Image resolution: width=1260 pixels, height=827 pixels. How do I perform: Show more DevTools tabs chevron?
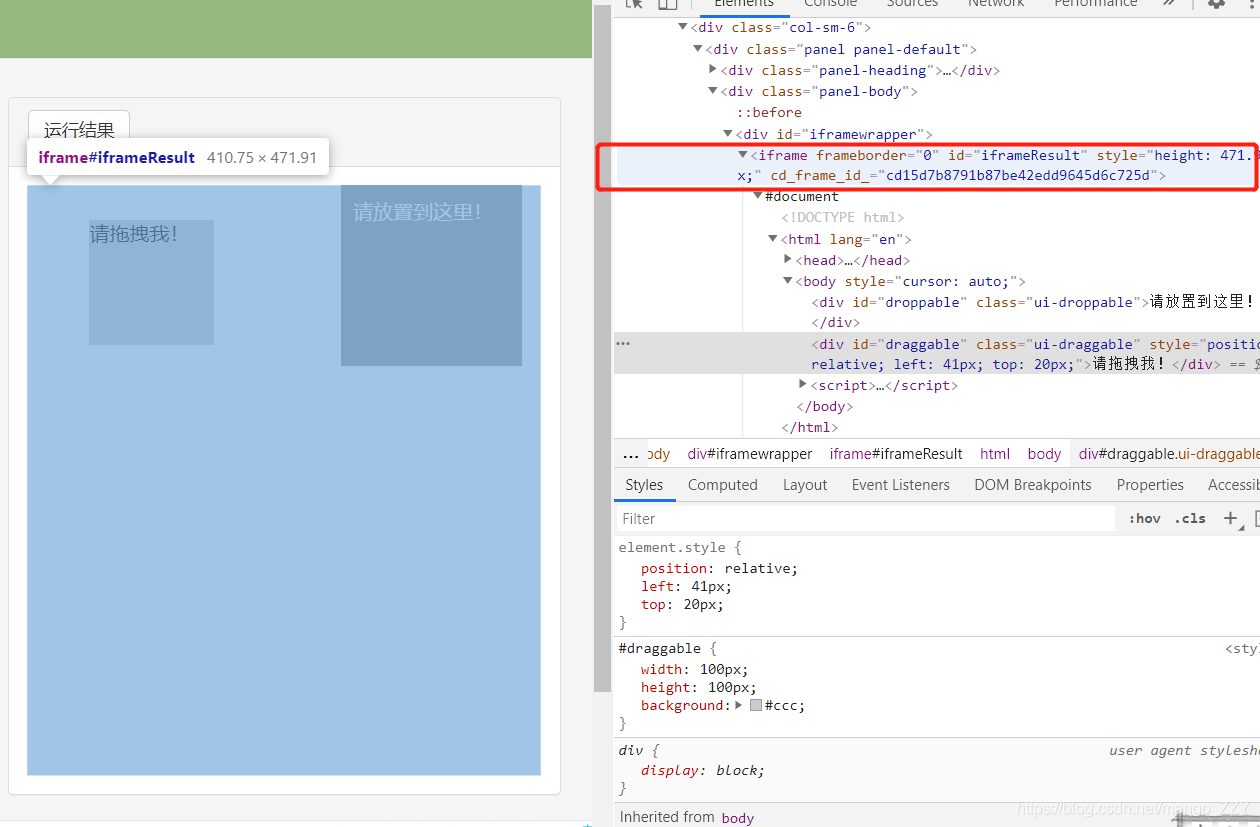[x=1169, y=3]
